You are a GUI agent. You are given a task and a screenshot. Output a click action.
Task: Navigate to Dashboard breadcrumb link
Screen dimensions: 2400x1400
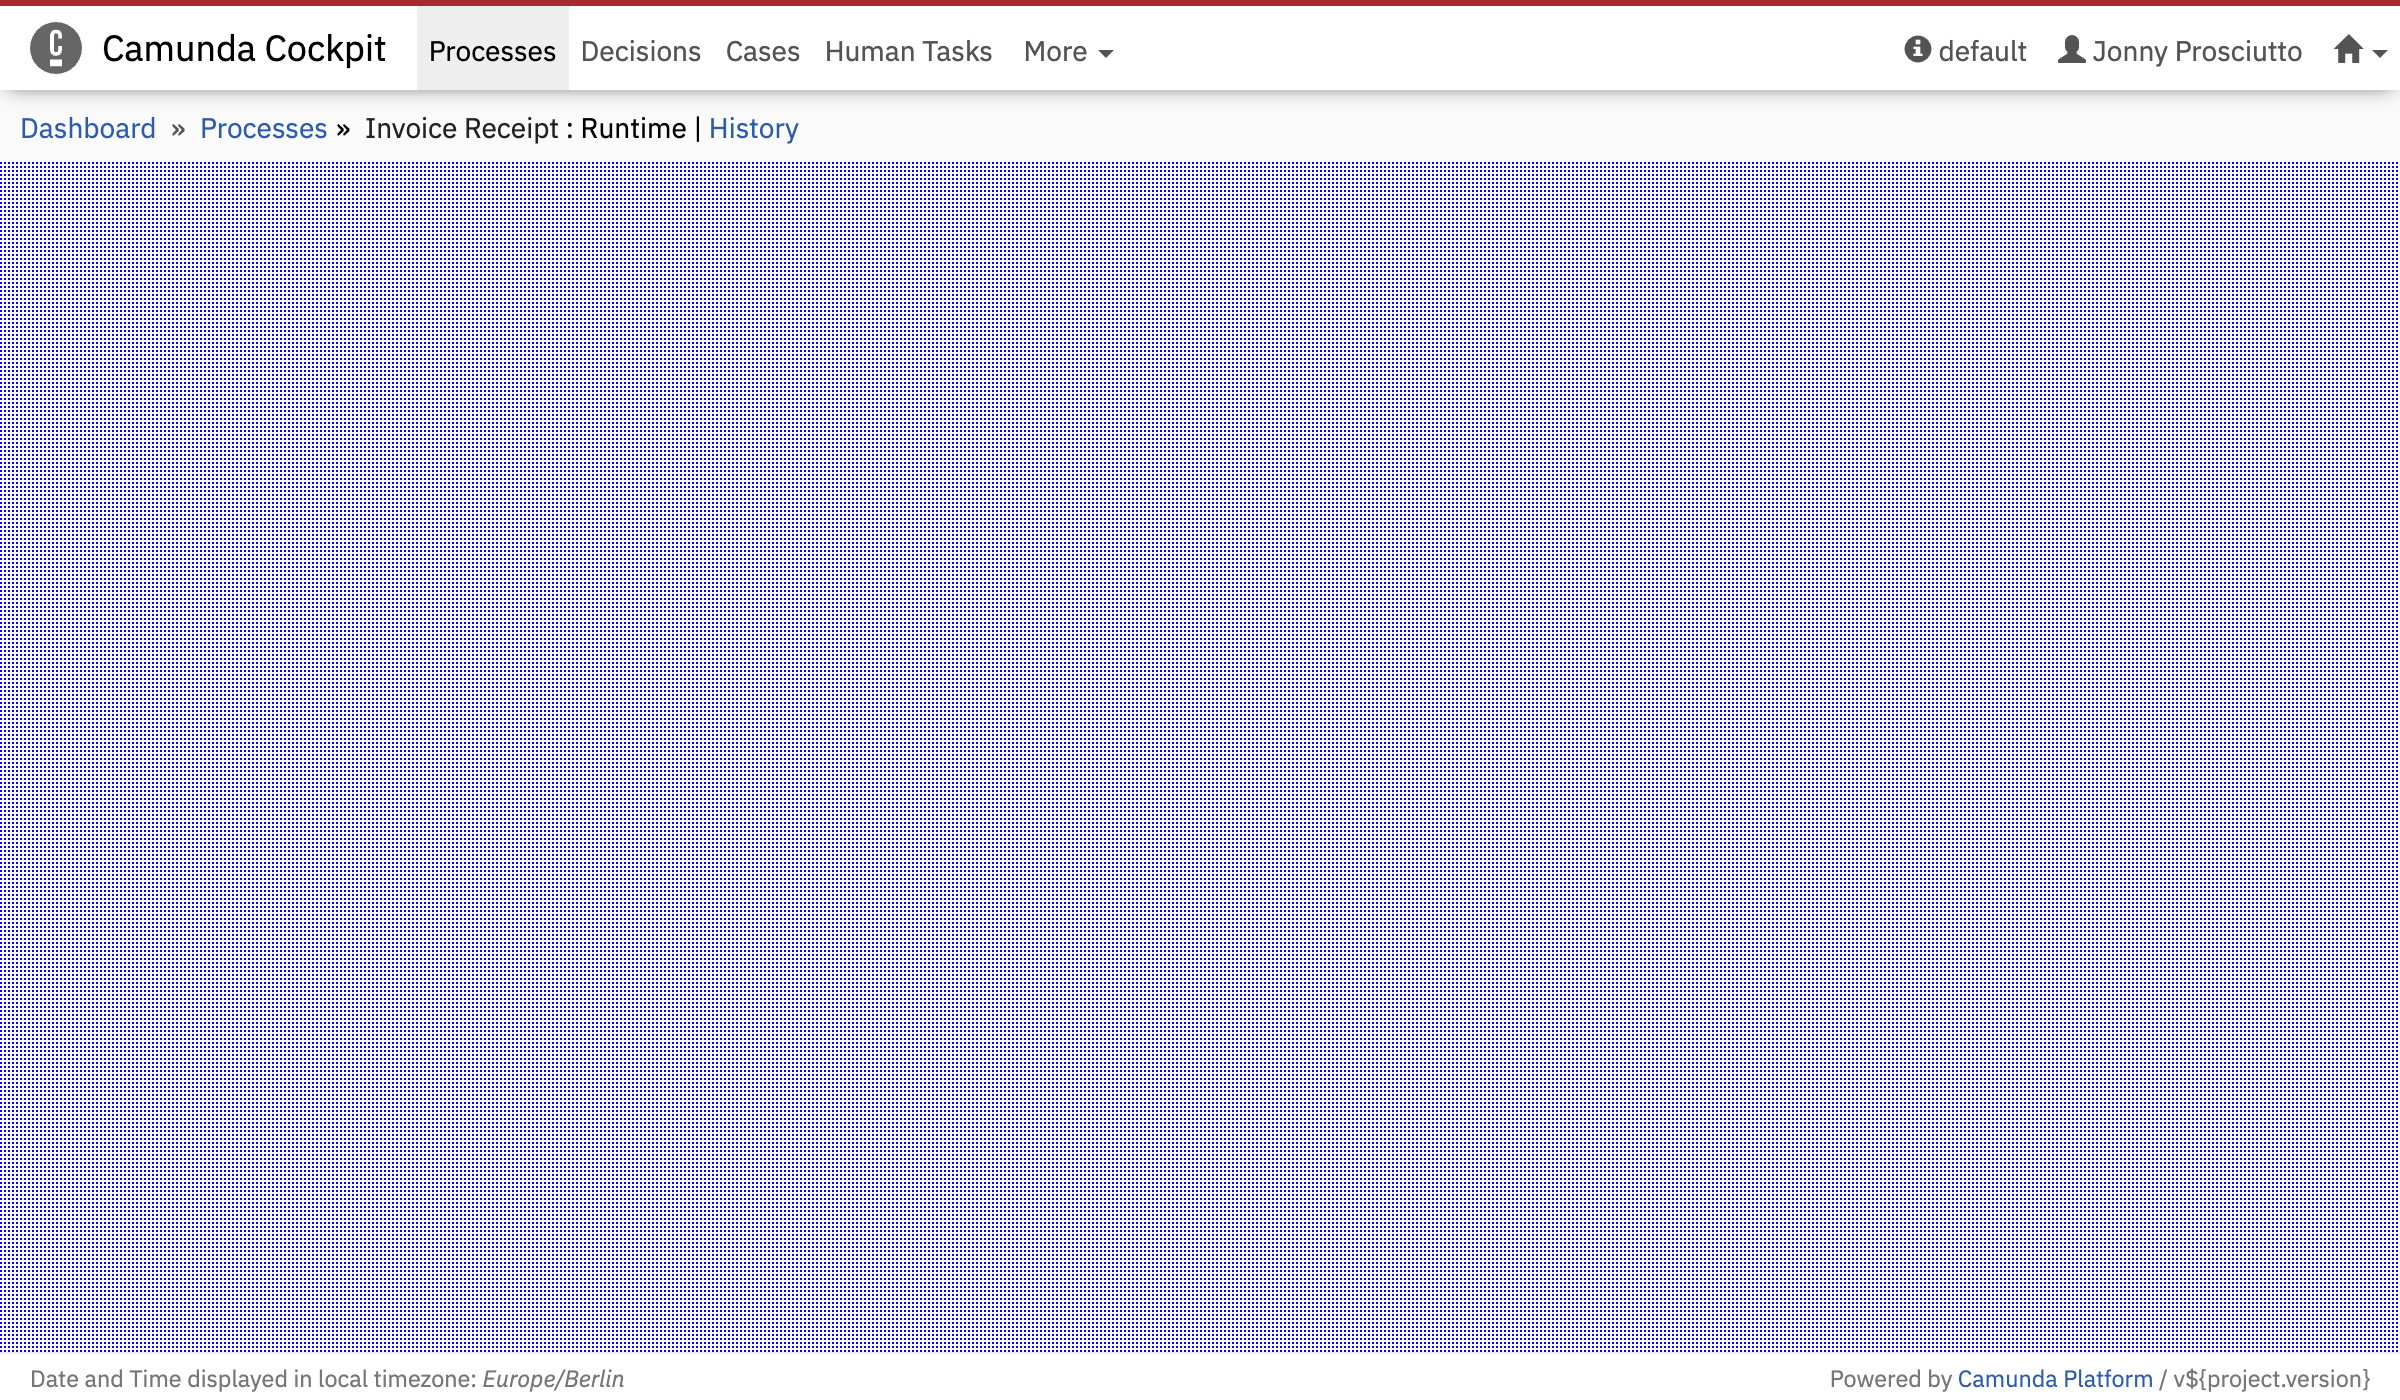(x=88, y=128)
